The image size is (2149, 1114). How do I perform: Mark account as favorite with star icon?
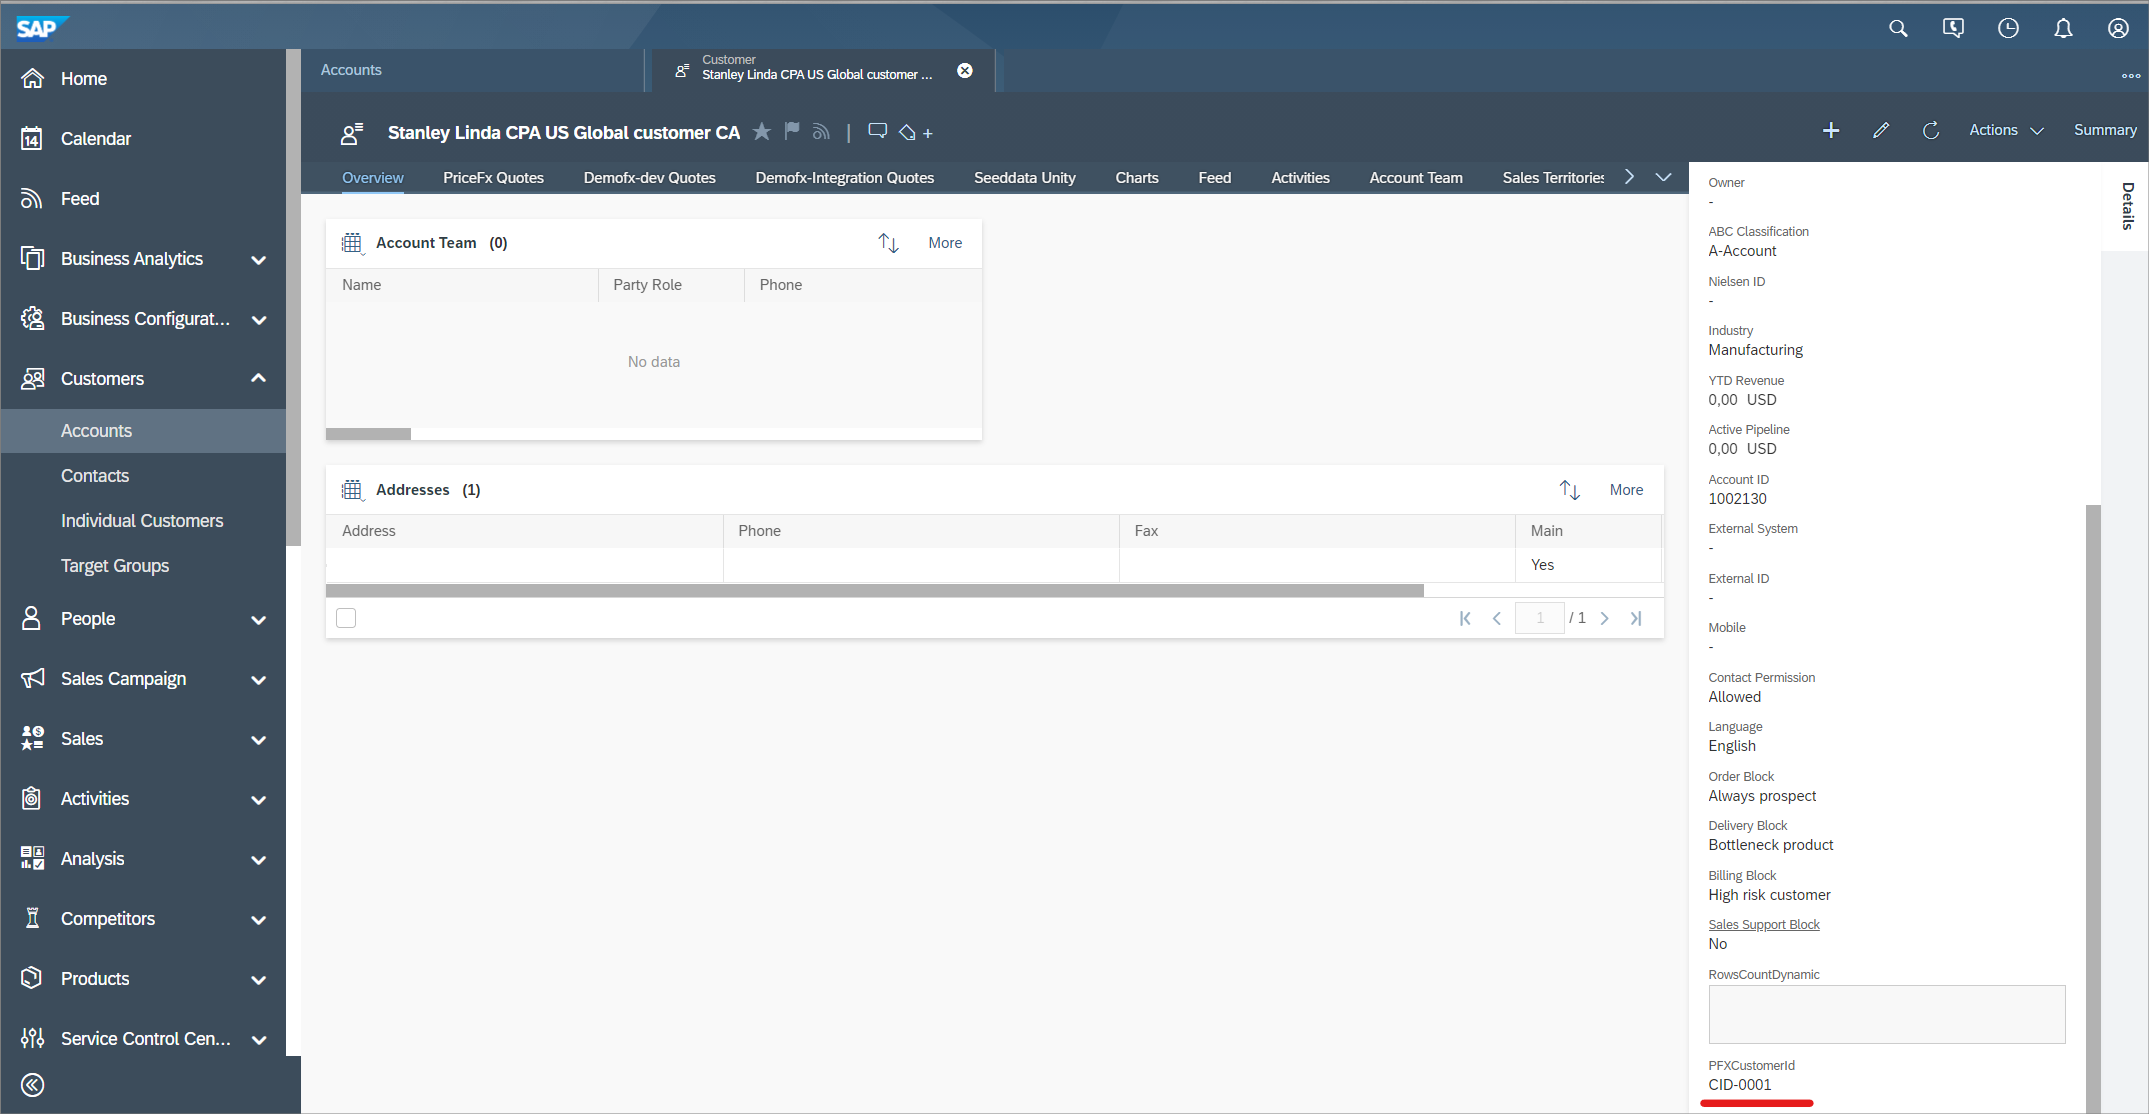coord(762,132)
